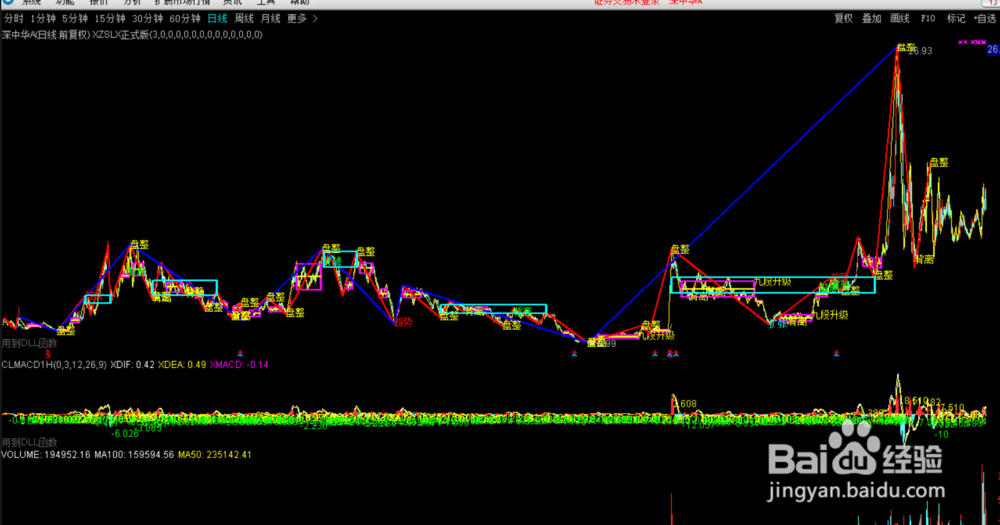Click 用到DLL函数 above the VOLUME label
This screenshot has width=1000, height=525.
[x=29, y=442]
